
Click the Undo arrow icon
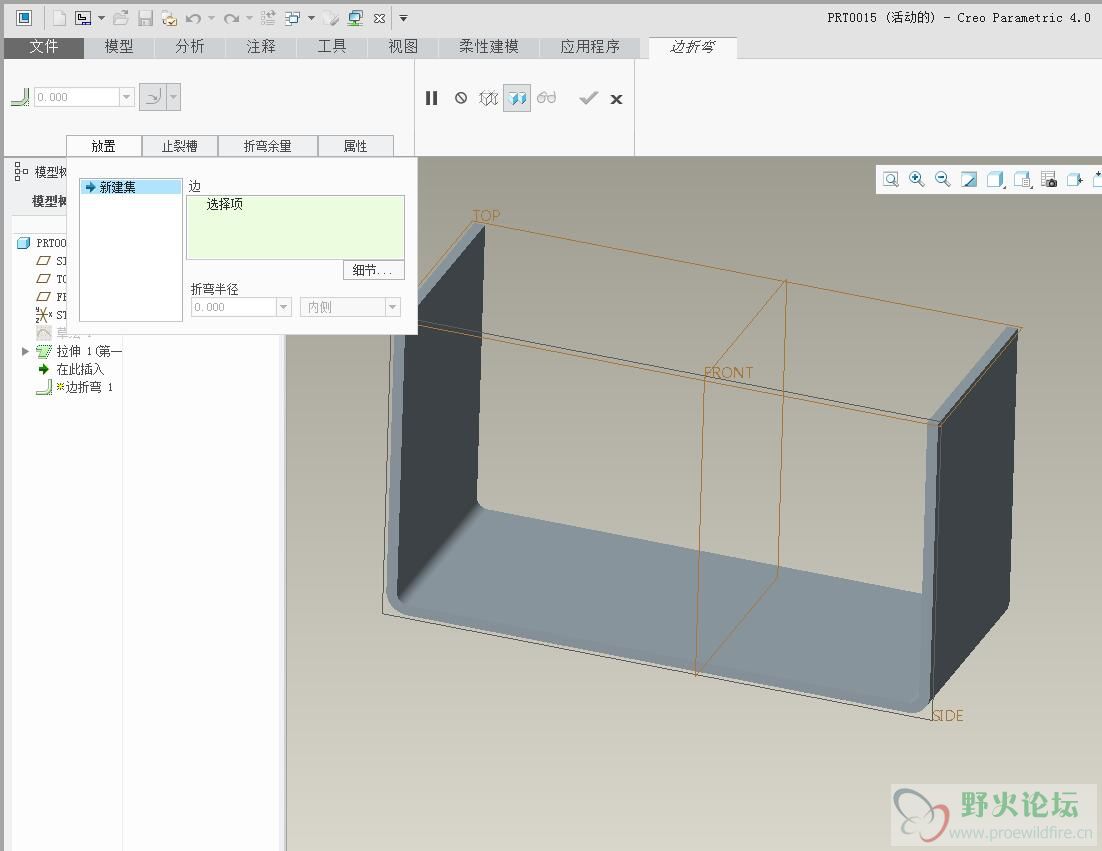pyautogui.click(x=193, y=18)
